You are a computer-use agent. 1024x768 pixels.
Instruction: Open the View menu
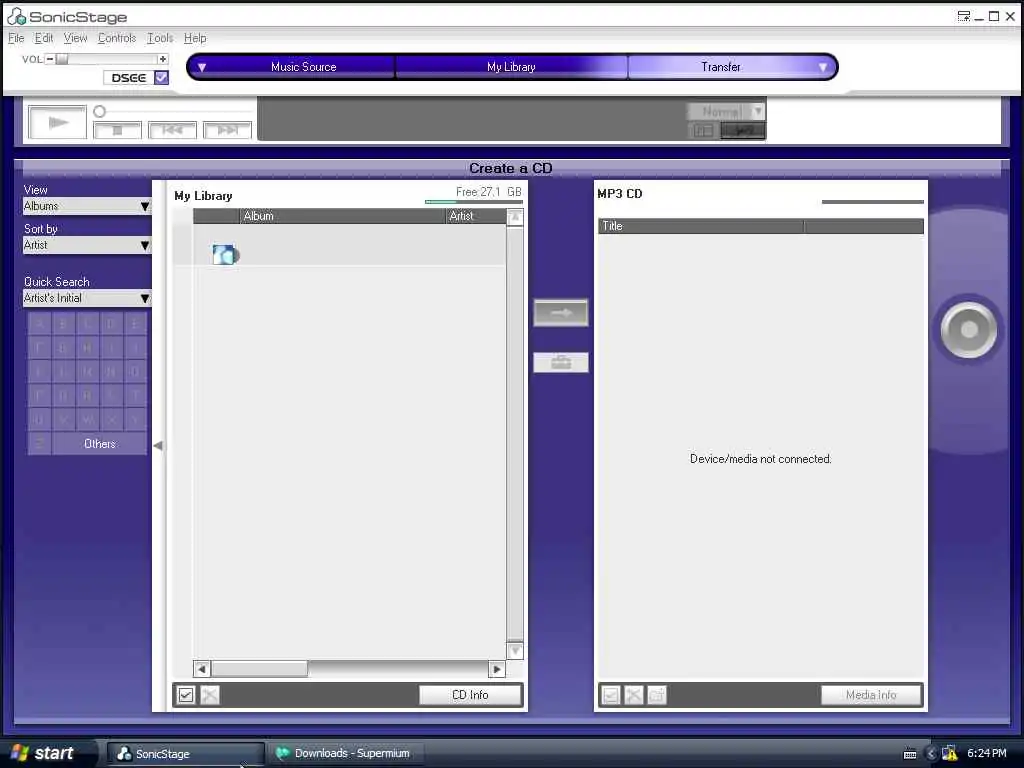(x=76, y=38)
